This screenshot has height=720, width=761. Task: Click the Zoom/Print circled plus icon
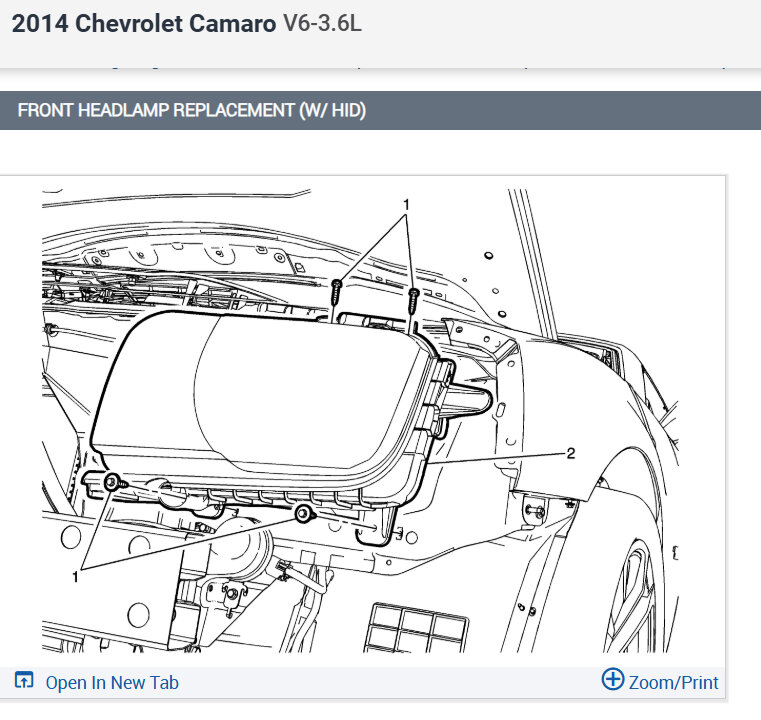pos(612,679)
